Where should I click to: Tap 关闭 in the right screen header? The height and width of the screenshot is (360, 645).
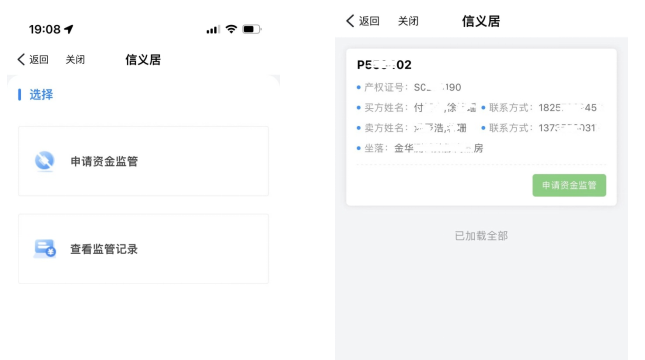408,21
